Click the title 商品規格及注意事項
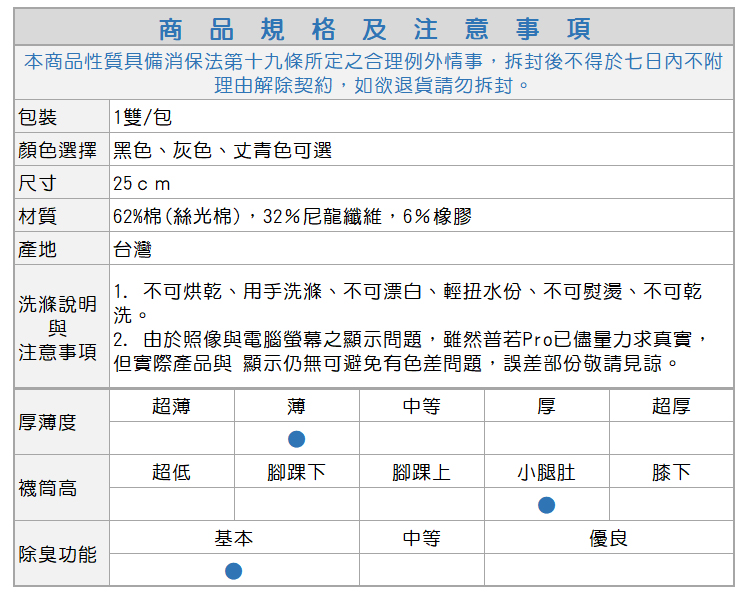 pos(374,27)
